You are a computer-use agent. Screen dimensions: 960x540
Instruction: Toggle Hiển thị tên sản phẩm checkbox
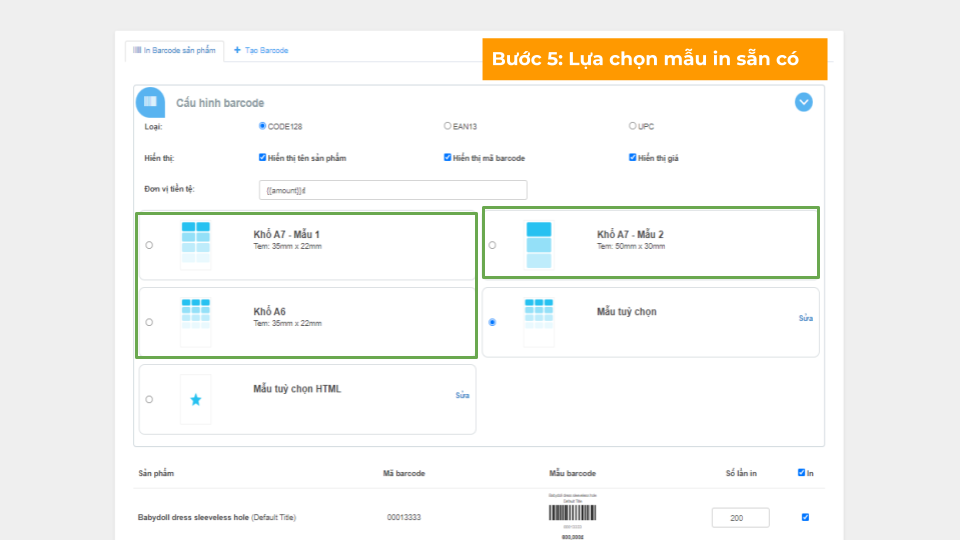(262, 157)
